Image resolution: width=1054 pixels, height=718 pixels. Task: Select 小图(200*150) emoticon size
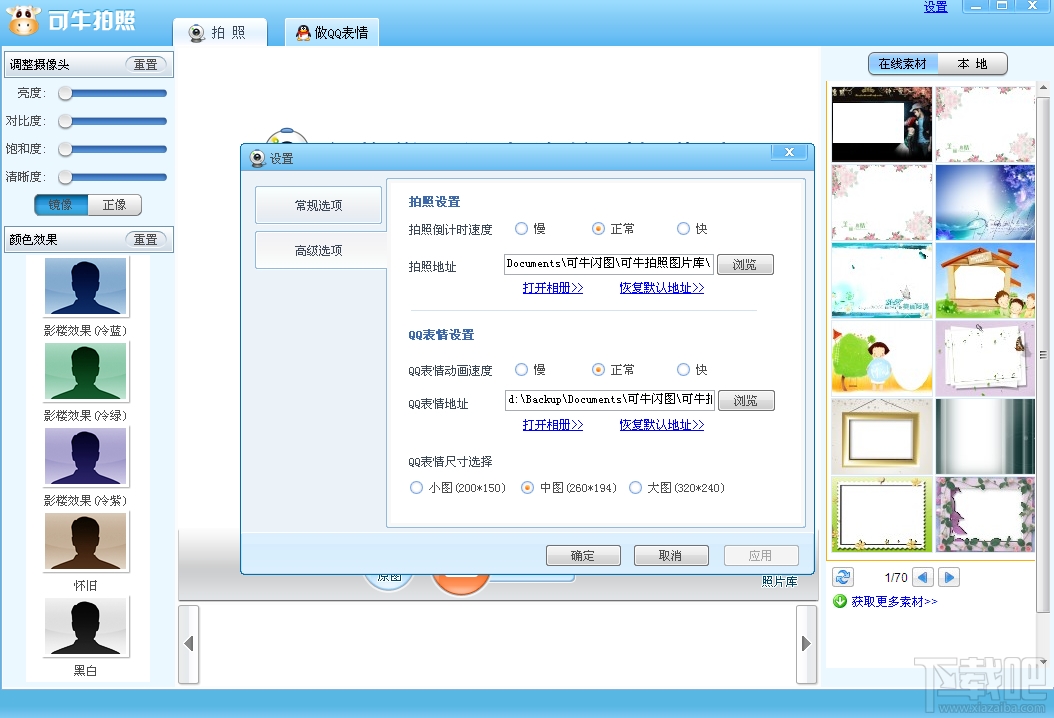pyautogui.click(x=416, y=487)
